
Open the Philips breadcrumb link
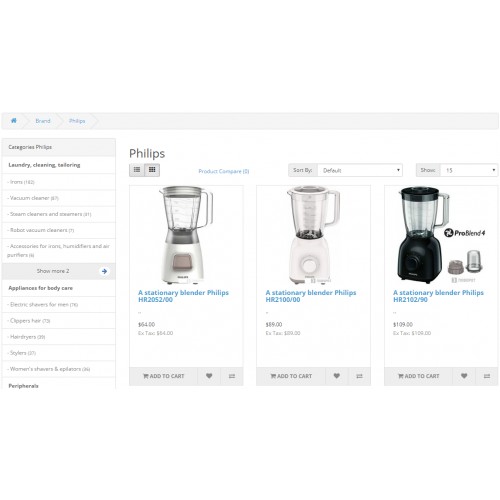(x=77, y=121)
